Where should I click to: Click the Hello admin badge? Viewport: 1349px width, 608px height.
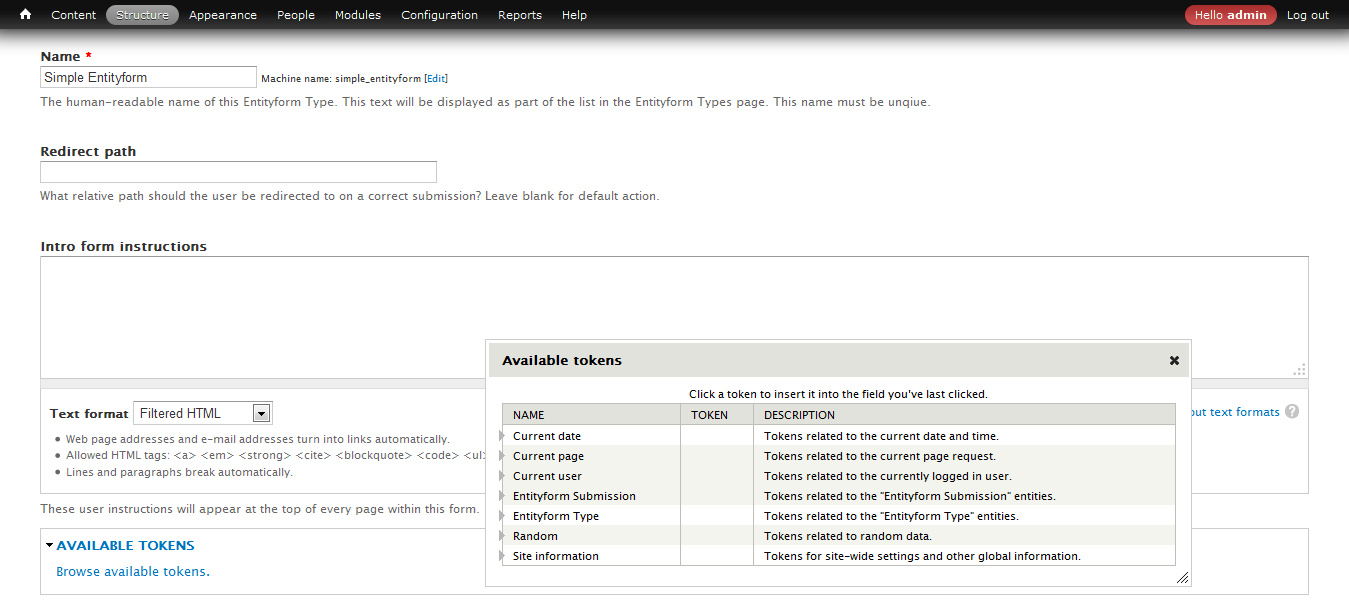(x=1230, y=14)
